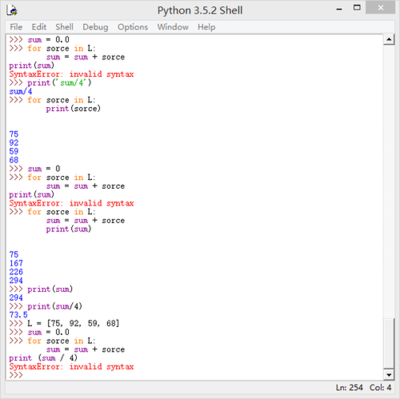Click the window title 'Python 3.5.2 Shell'
400x399 pixels.
point(200,10)
